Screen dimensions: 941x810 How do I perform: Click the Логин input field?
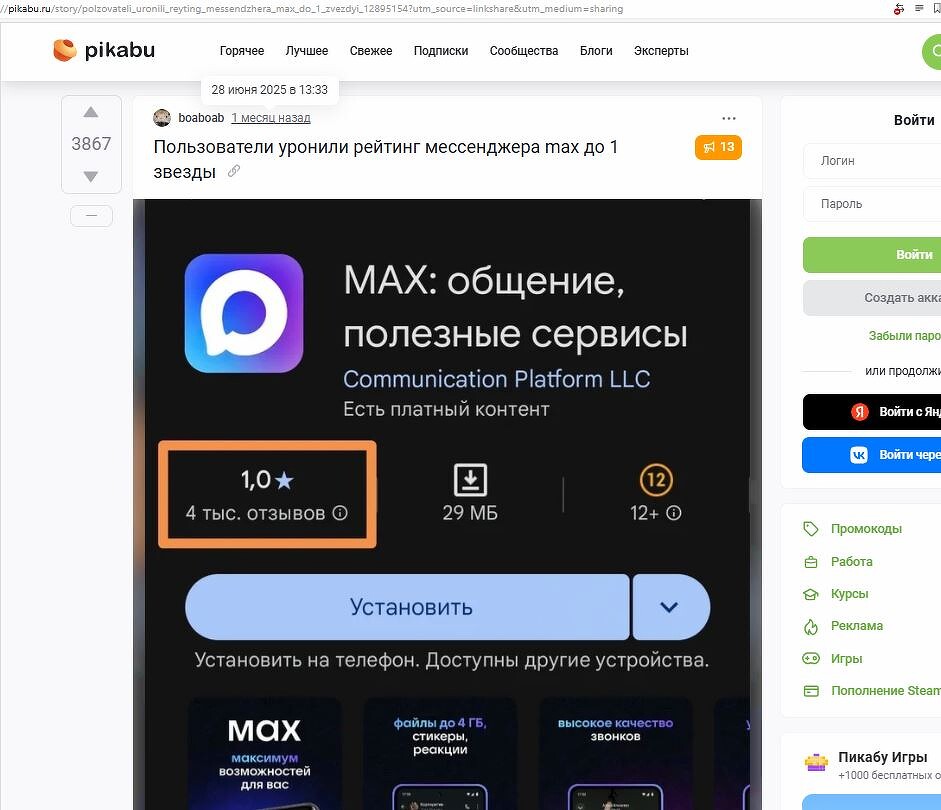[x=872, y=161]
